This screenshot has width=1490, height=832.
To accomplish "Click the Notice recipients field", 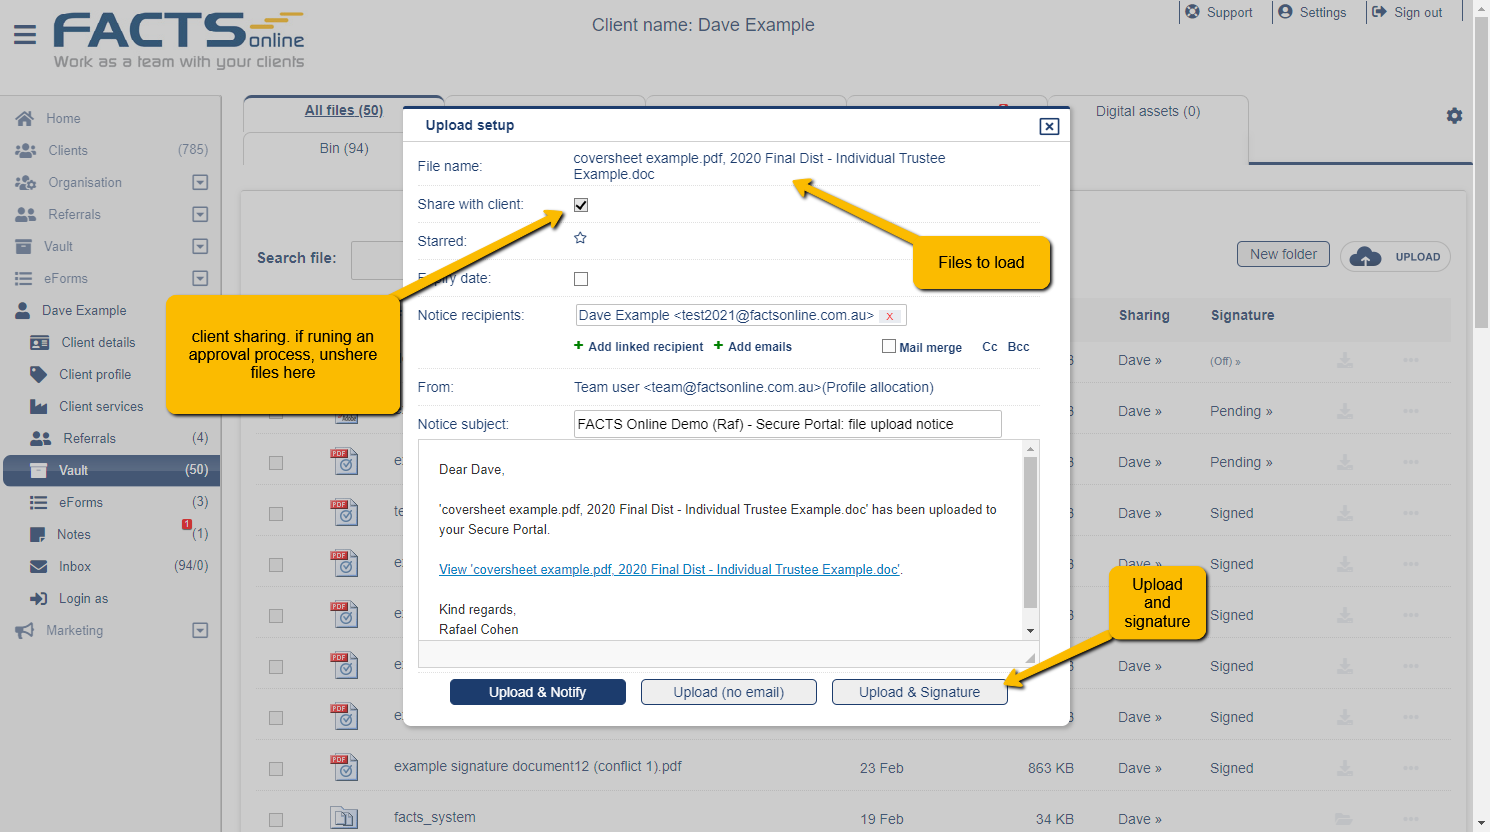I will (x=741, y=316).
